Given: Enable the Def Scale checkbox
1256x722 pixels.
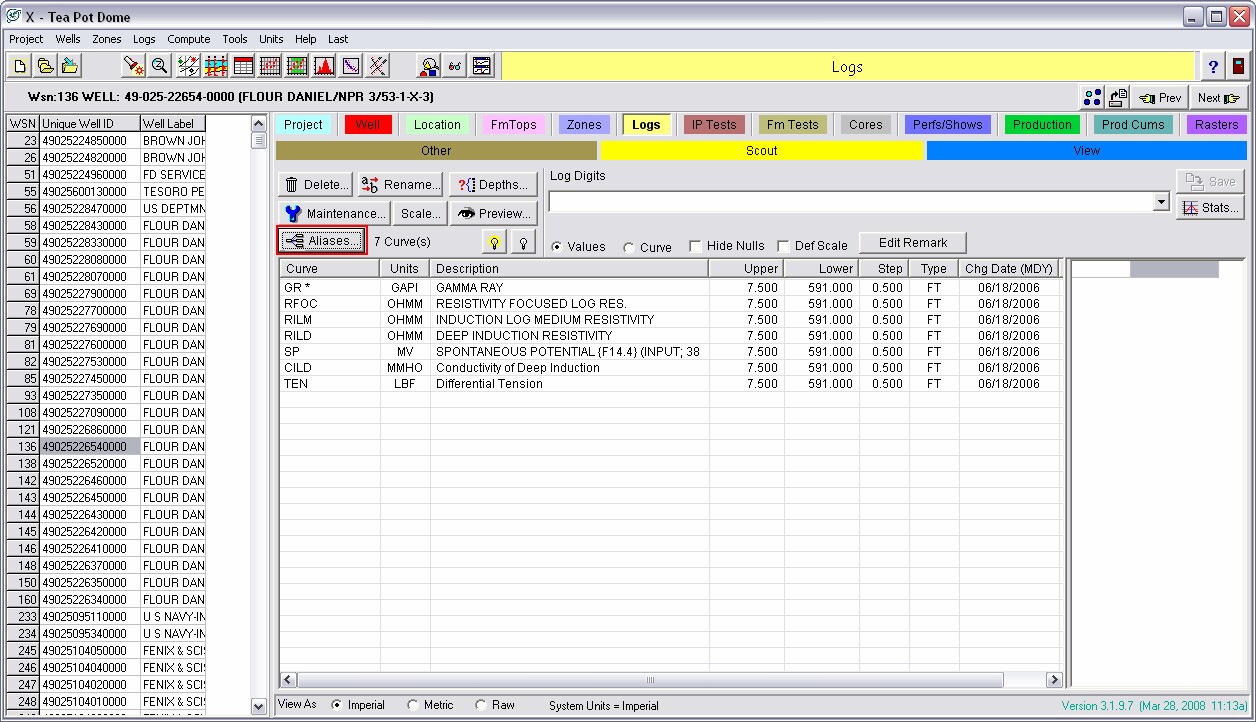Looking at the screenshot, I should tap(784, 246).
